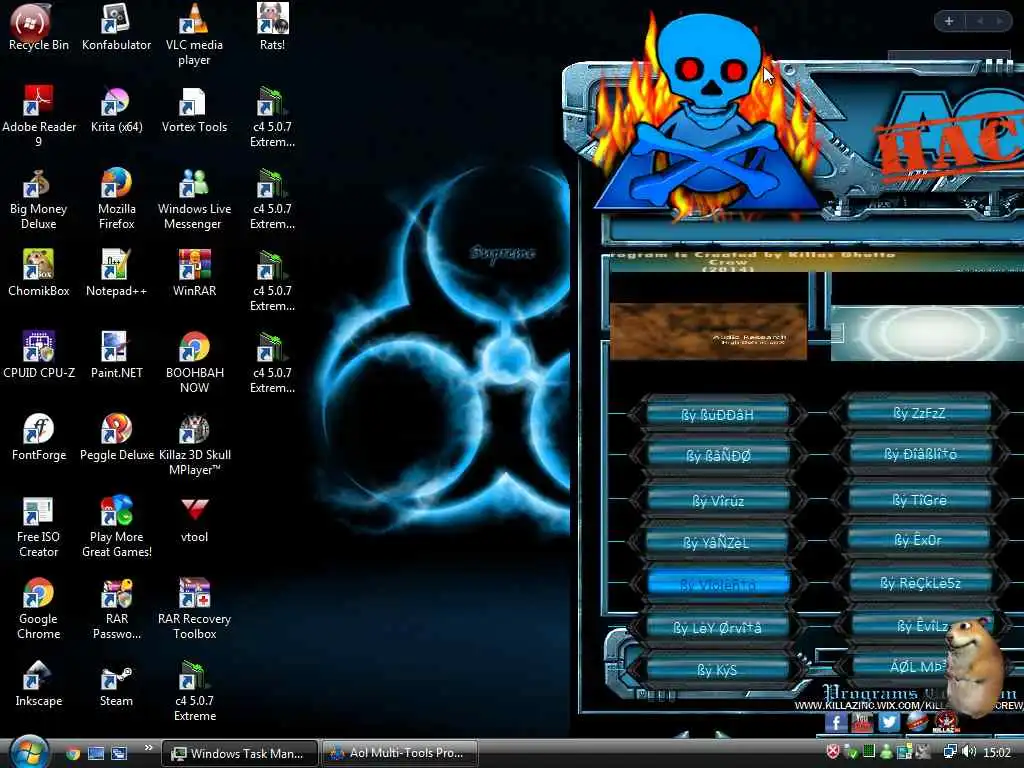This screenshot has width=1024, height=768.
Task: Open Inkscape from the desktop
Action: coord(38,684)
